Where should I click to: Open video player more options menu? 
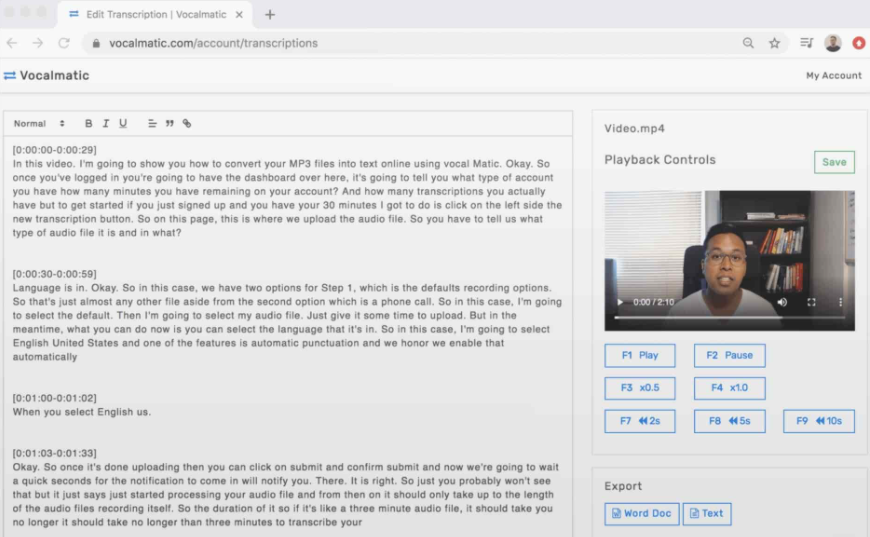(x=840, y=302)
